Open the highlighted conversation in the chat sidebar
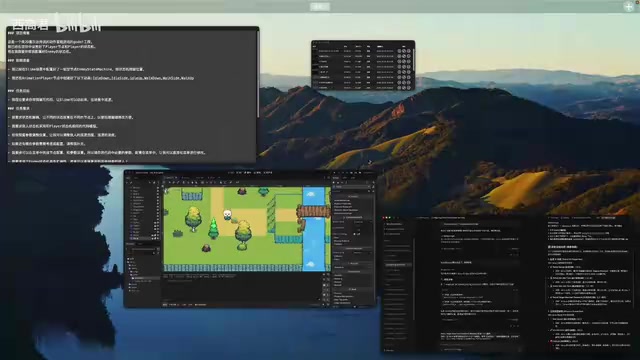This screenshot has width=640, height=360. [398, 265]
